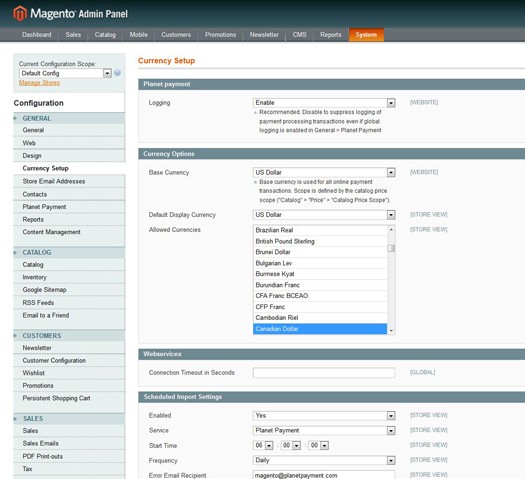Select Bulgarian Lev in Allowed Currencies
The image size is (525, 479).
[320, 263]
